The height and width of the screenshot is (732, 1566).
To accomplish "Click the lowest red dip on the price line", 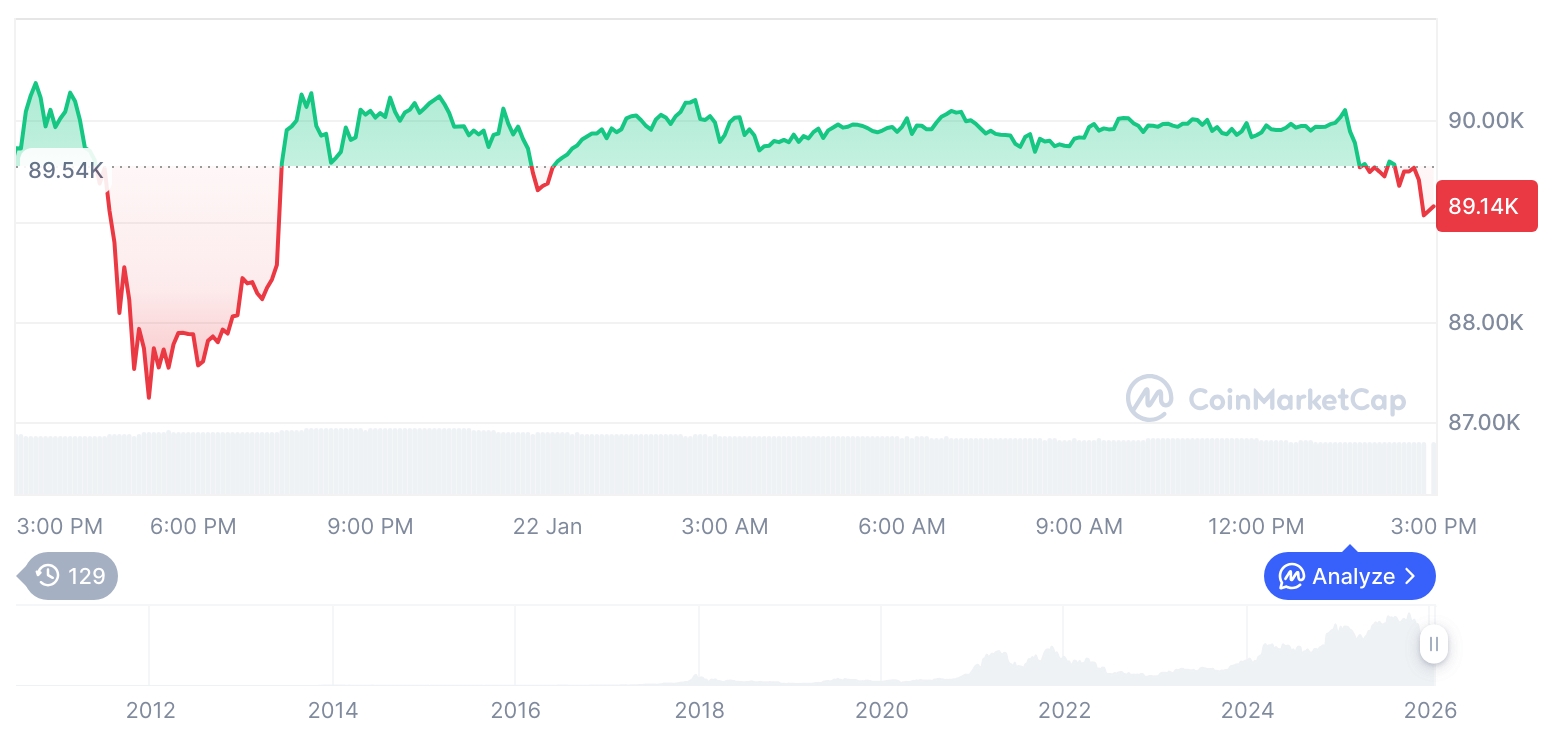I will pos(149,397).
